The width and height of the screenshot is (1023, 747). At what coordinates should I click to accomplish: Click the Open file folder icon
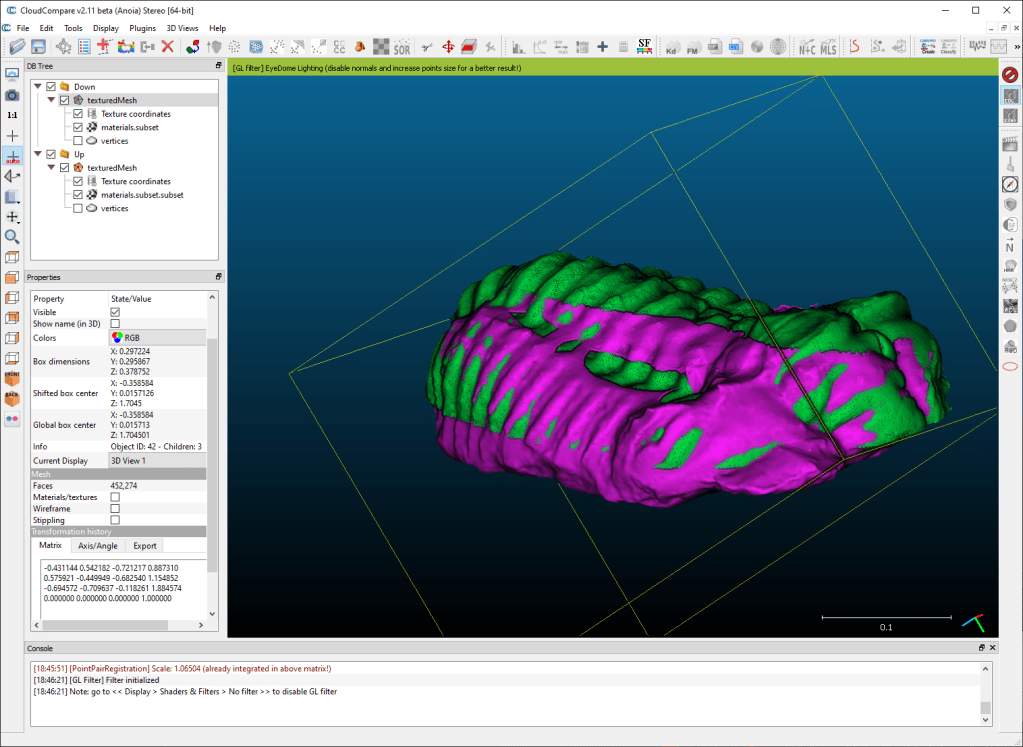coord(17,47)
